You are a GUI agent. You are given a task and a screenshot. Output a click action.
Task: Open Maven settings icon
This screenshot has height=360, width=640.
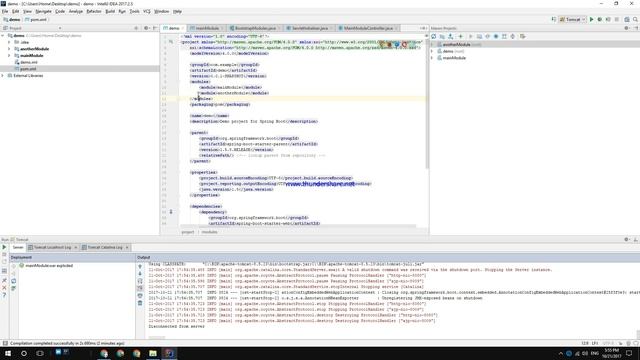(522, 36)
